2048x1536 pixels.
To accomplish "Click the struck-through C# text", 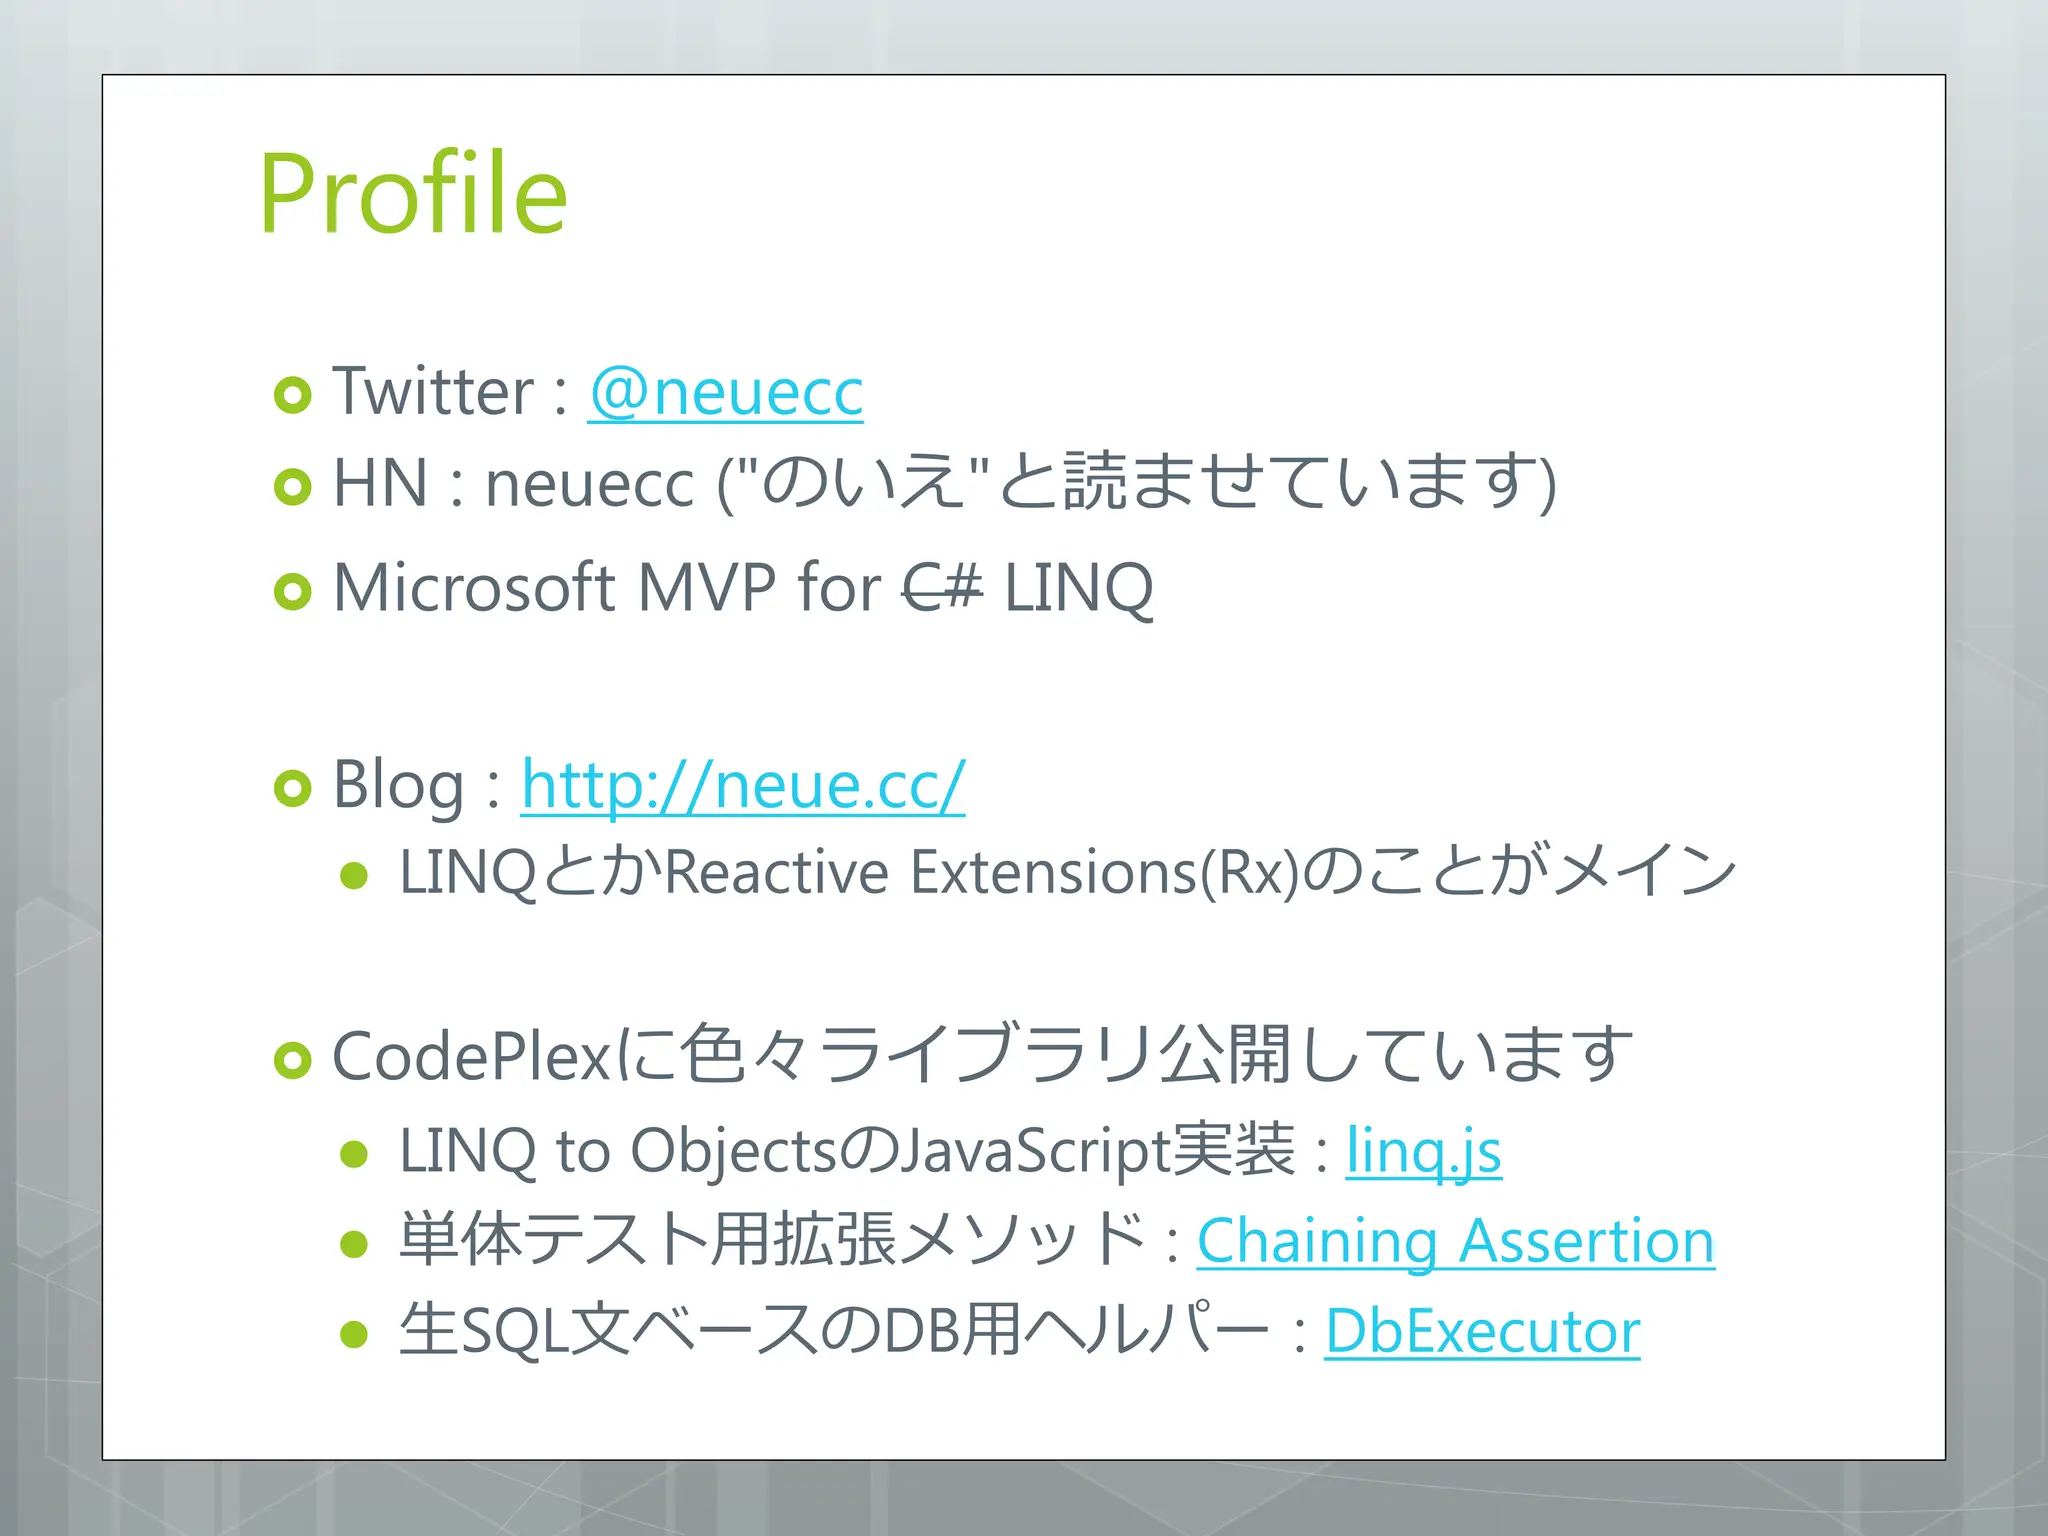I will click(942, 587).
